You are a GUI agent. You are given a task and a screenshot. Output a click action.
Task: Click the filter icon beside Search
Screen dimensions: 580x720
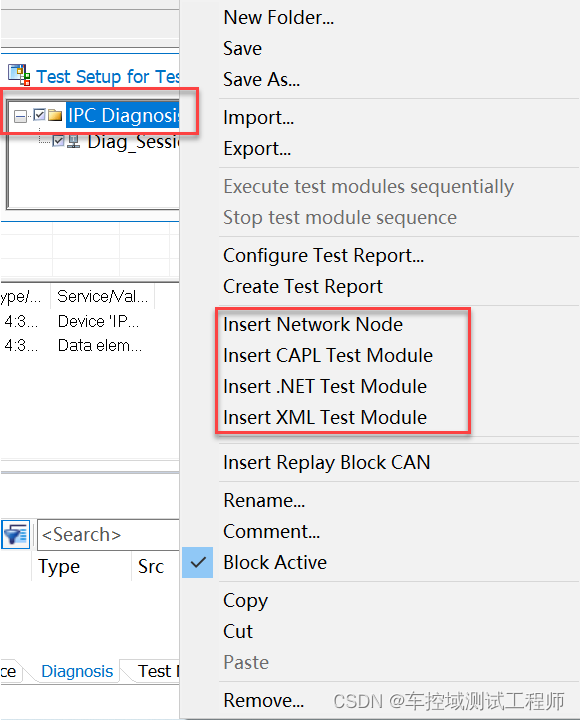[16, 534]
